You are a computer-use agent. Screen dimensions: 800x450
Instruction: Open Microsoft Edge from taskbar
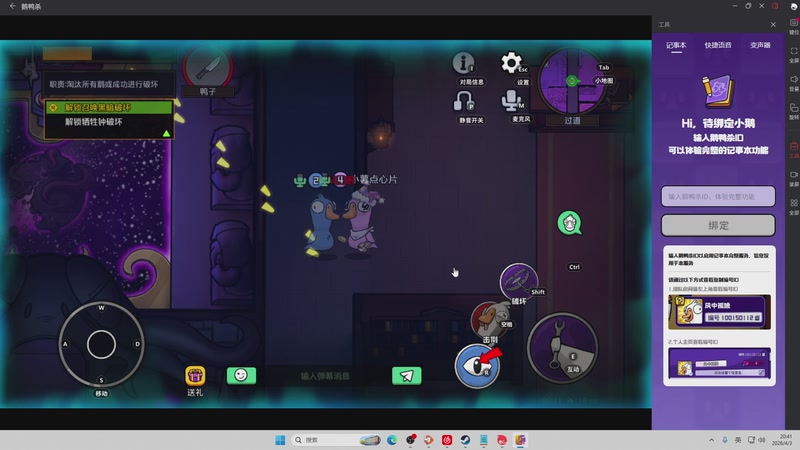[392, 440]
